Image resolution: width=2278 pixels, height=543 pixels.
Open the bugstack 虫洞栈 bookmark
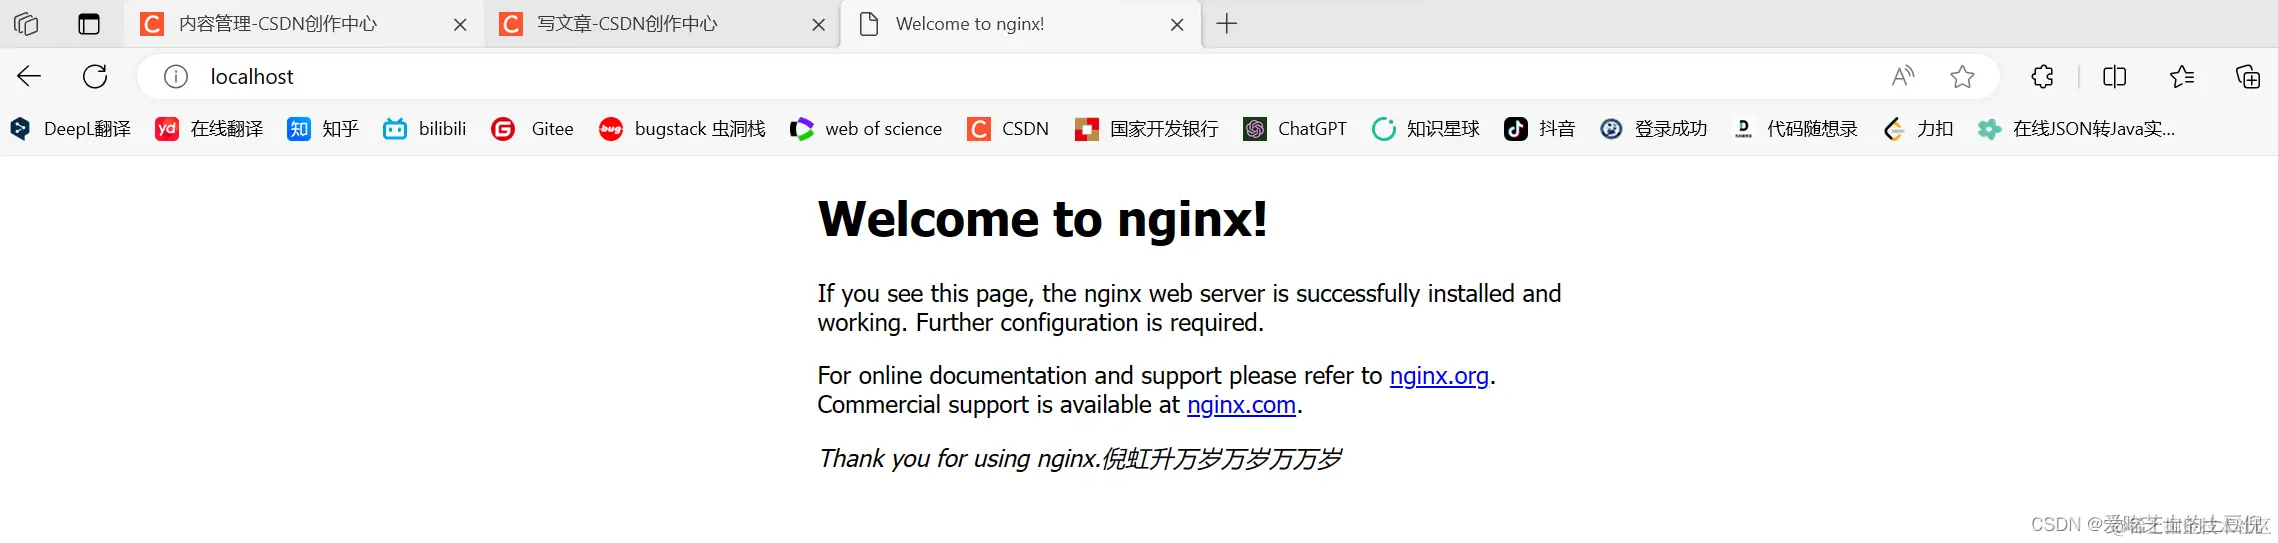[682, 129]
